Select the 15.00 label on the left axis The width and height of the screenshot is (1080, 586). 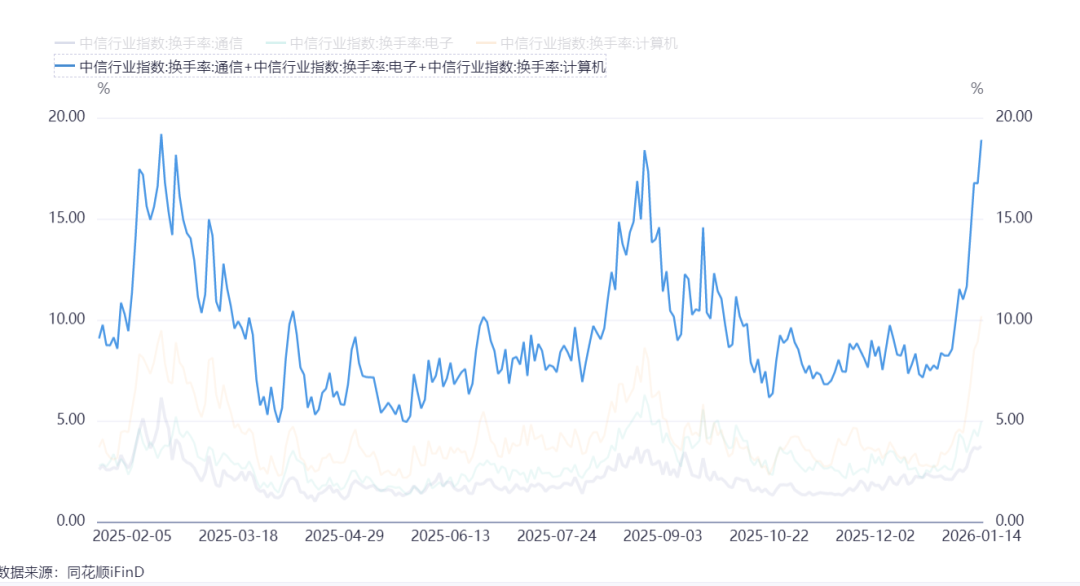67,218
